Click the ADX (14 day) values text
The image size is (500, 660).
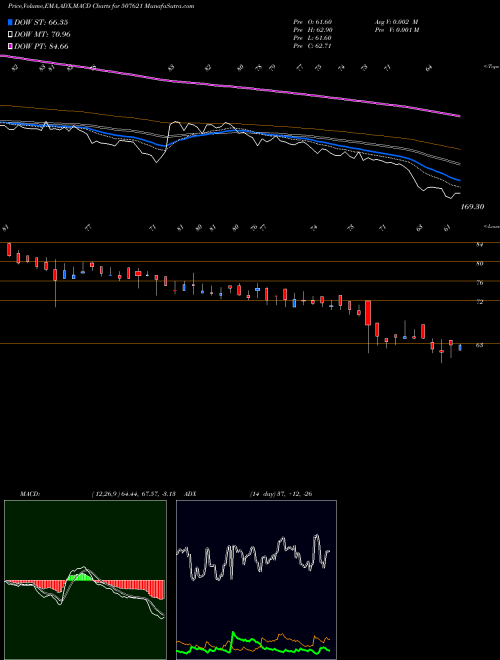pos(281,494)
